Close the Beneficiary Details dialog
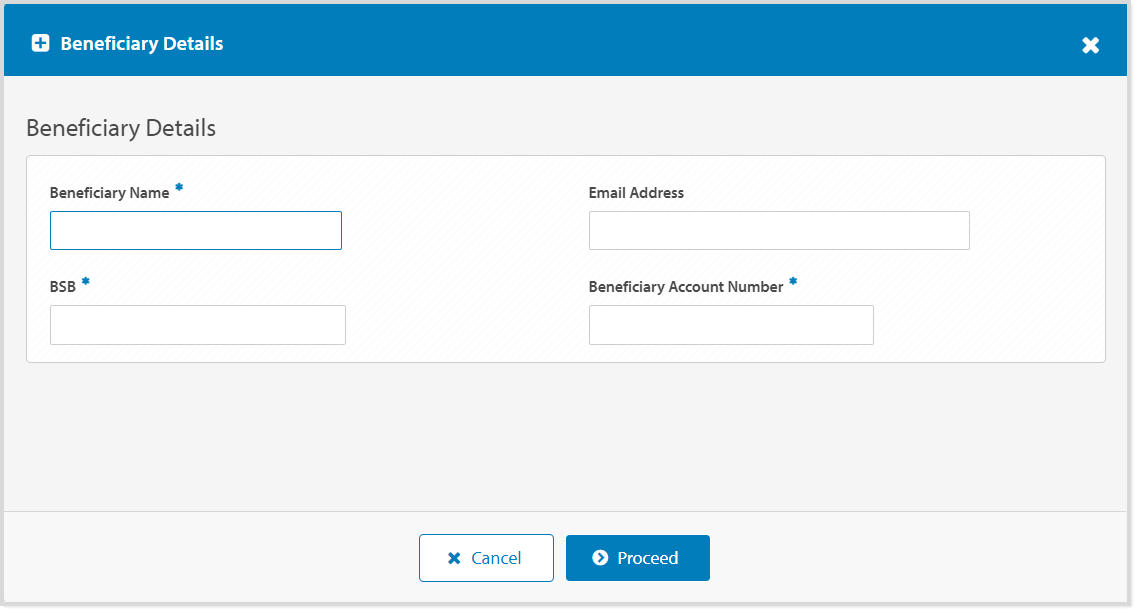The image size is (1137, 612). pos(1090,43)
